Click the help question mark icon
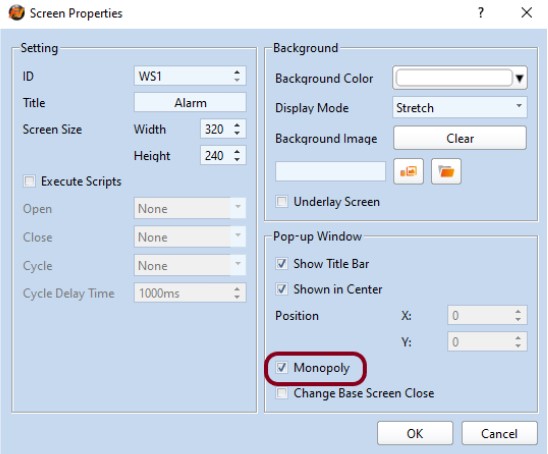548x454 pixels. [481, 13]
